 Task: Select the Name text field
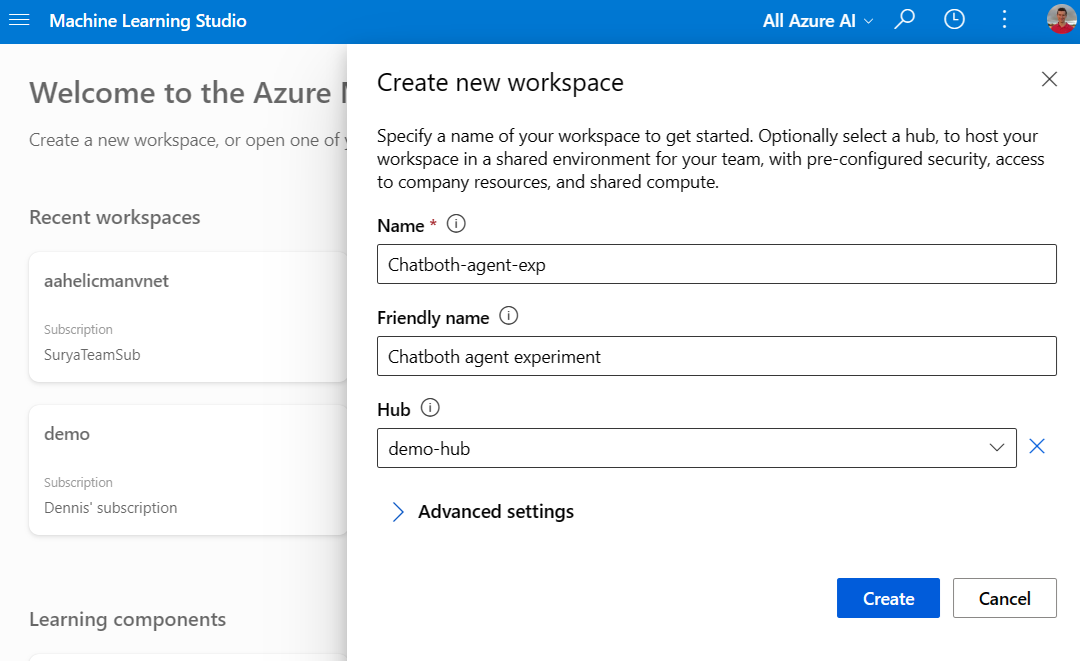click(x=716, y=264)
